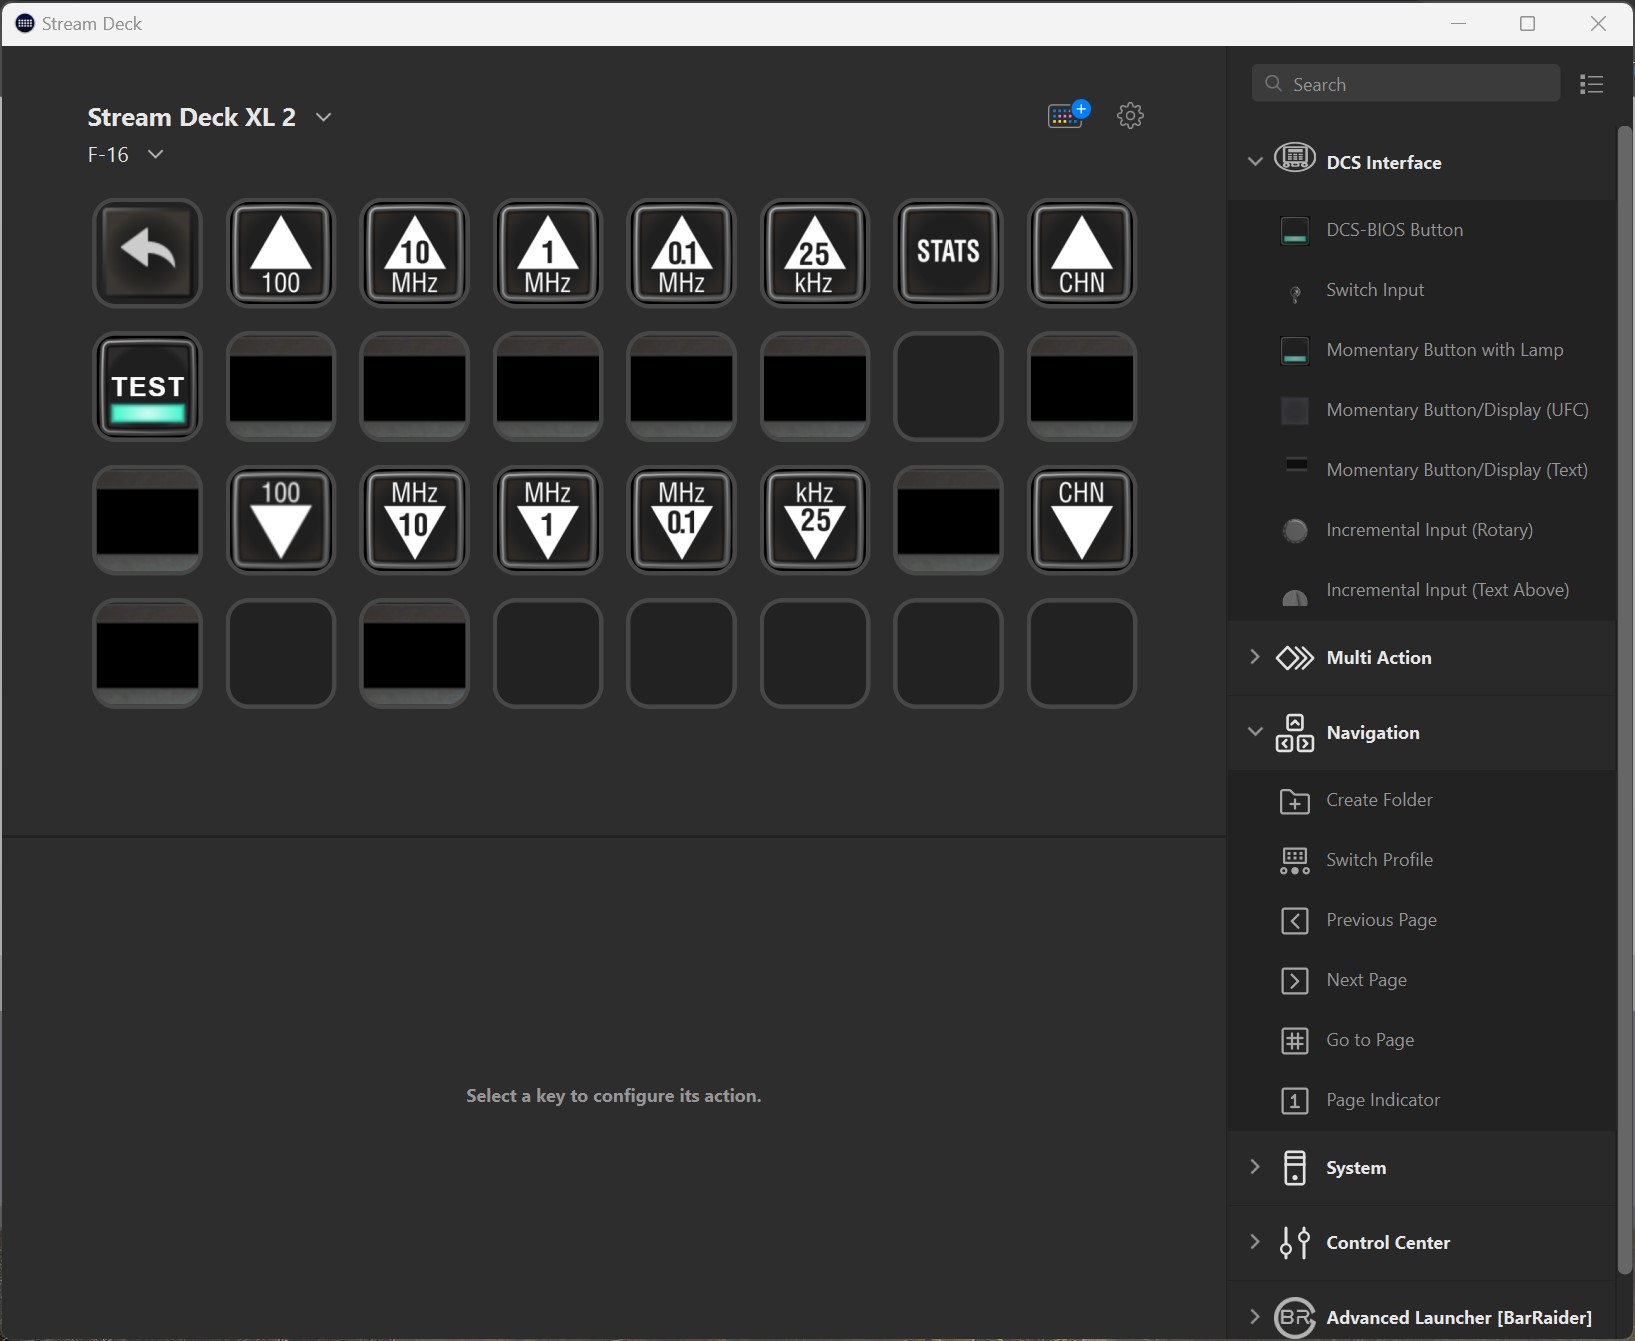Click the 25 kHz down arrow key
Screen dimensions: 1635x1341
pos(814,520)
